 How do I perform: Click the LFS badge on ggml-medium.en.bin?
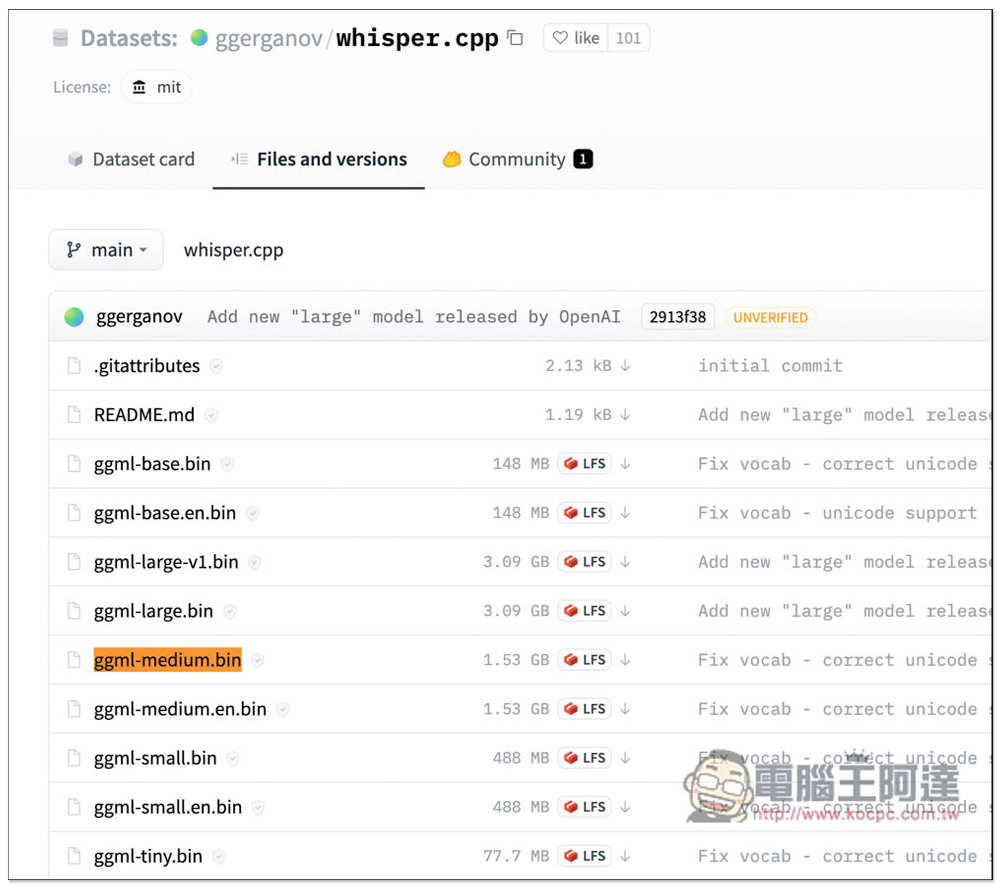pos(584,709)
